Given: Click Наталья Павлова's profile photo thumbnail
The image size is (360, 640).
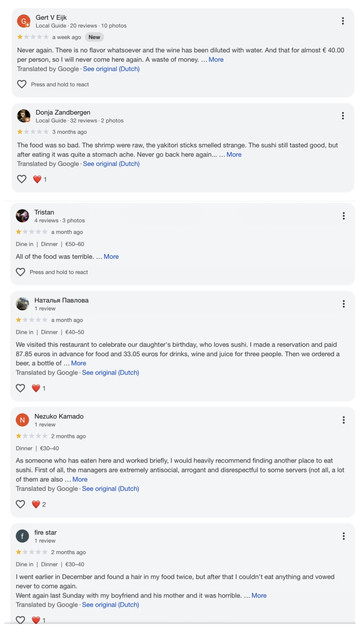Looking at the screenshot, I should pyautogui.click(x=22, y=304).
